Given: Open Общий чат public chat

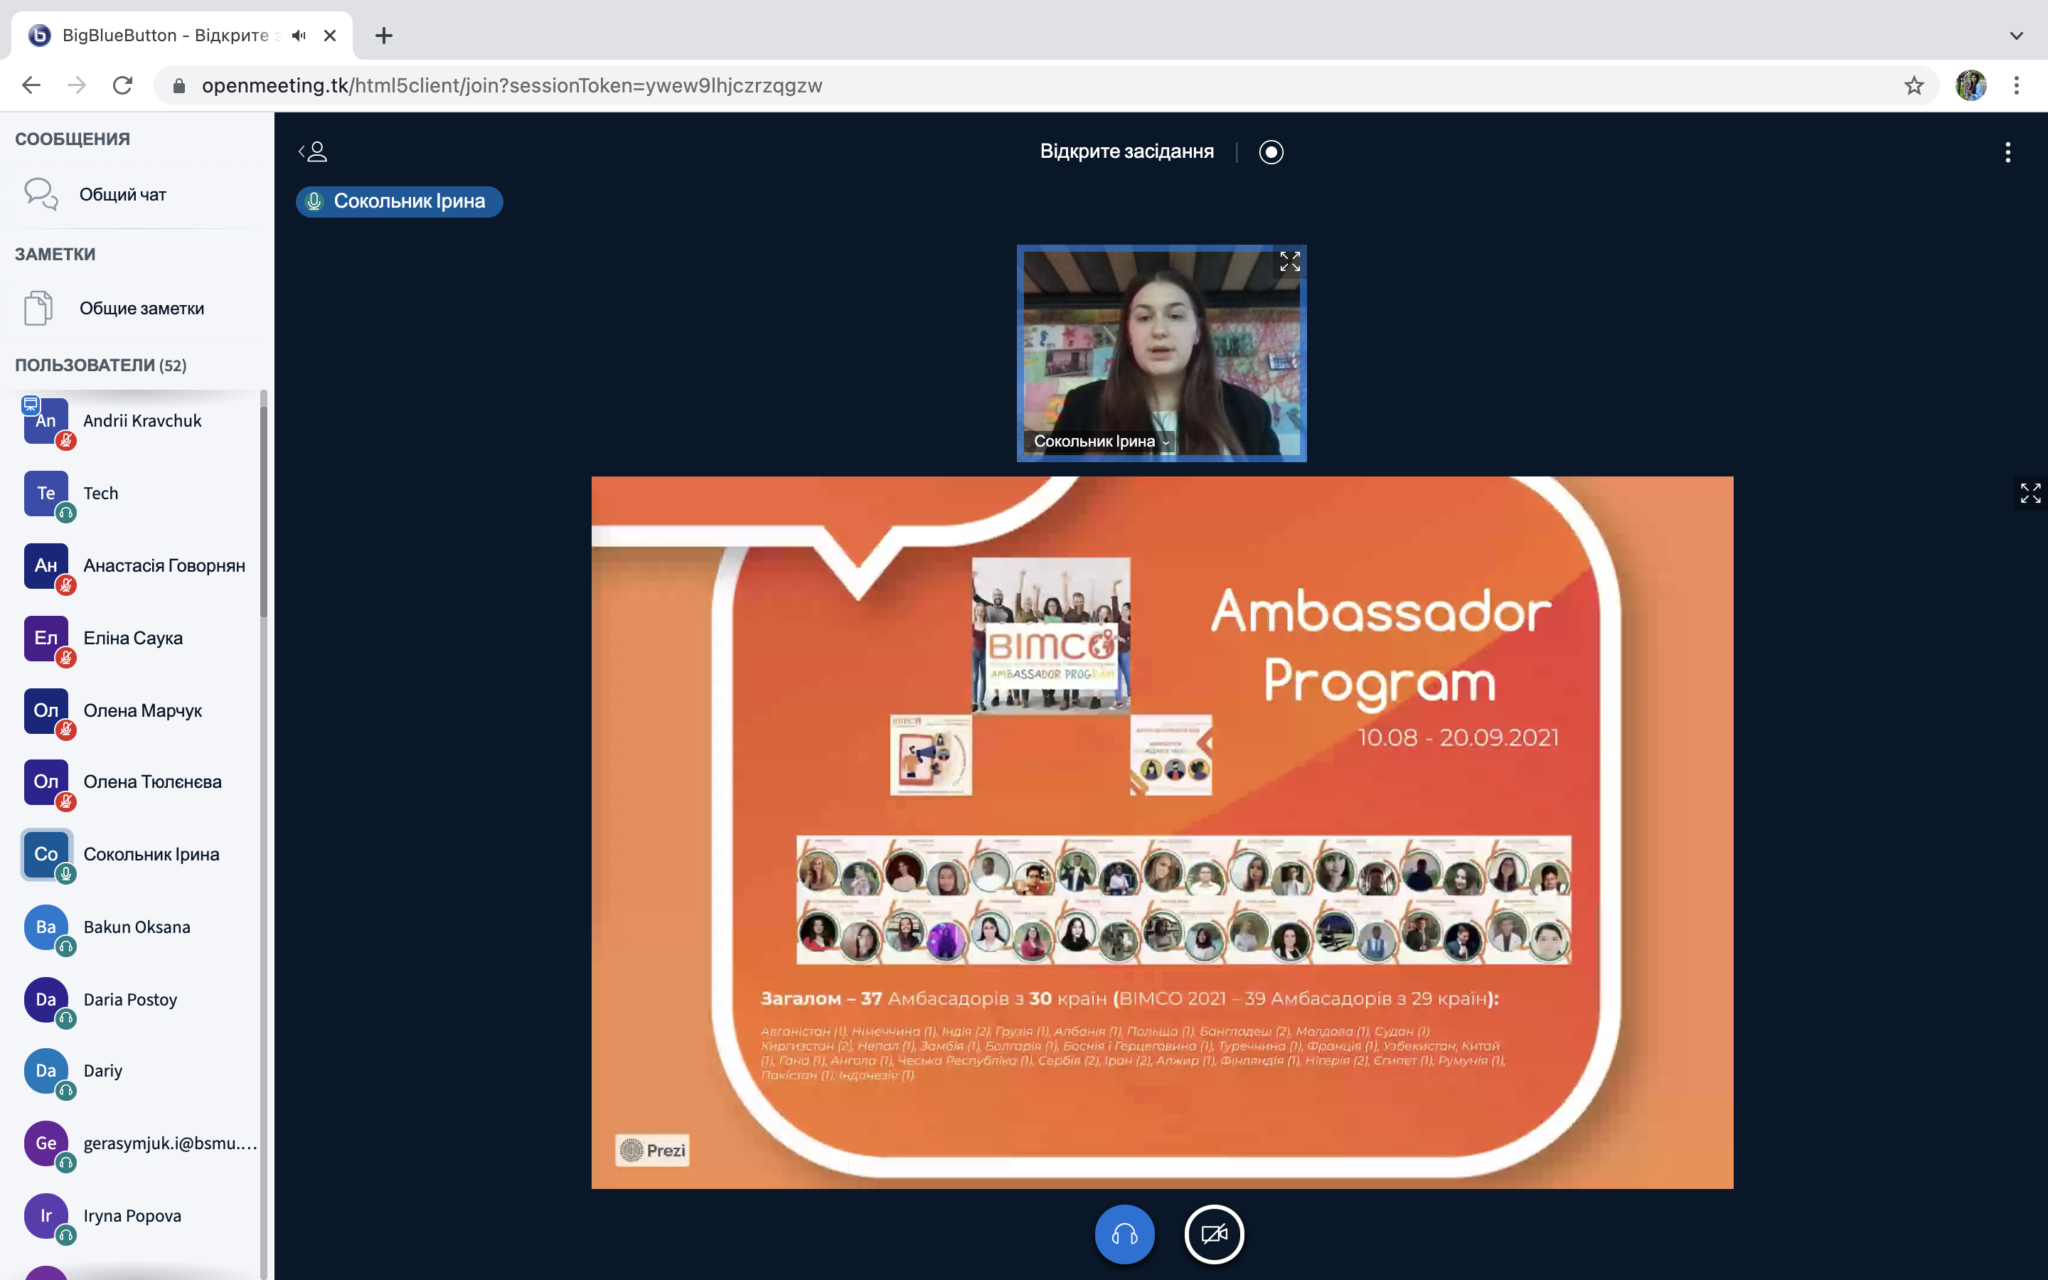Looking at the screenshot, I should coord(122,194).
